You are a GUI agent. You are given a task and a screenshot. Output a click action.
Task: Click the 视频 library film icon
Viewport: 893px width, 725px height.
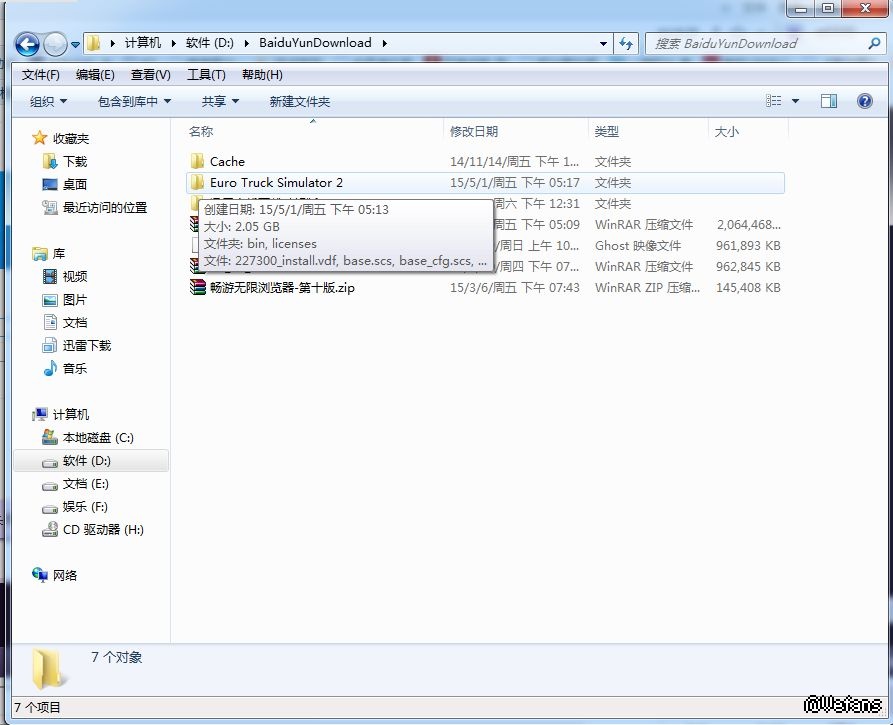pos(50,276)
